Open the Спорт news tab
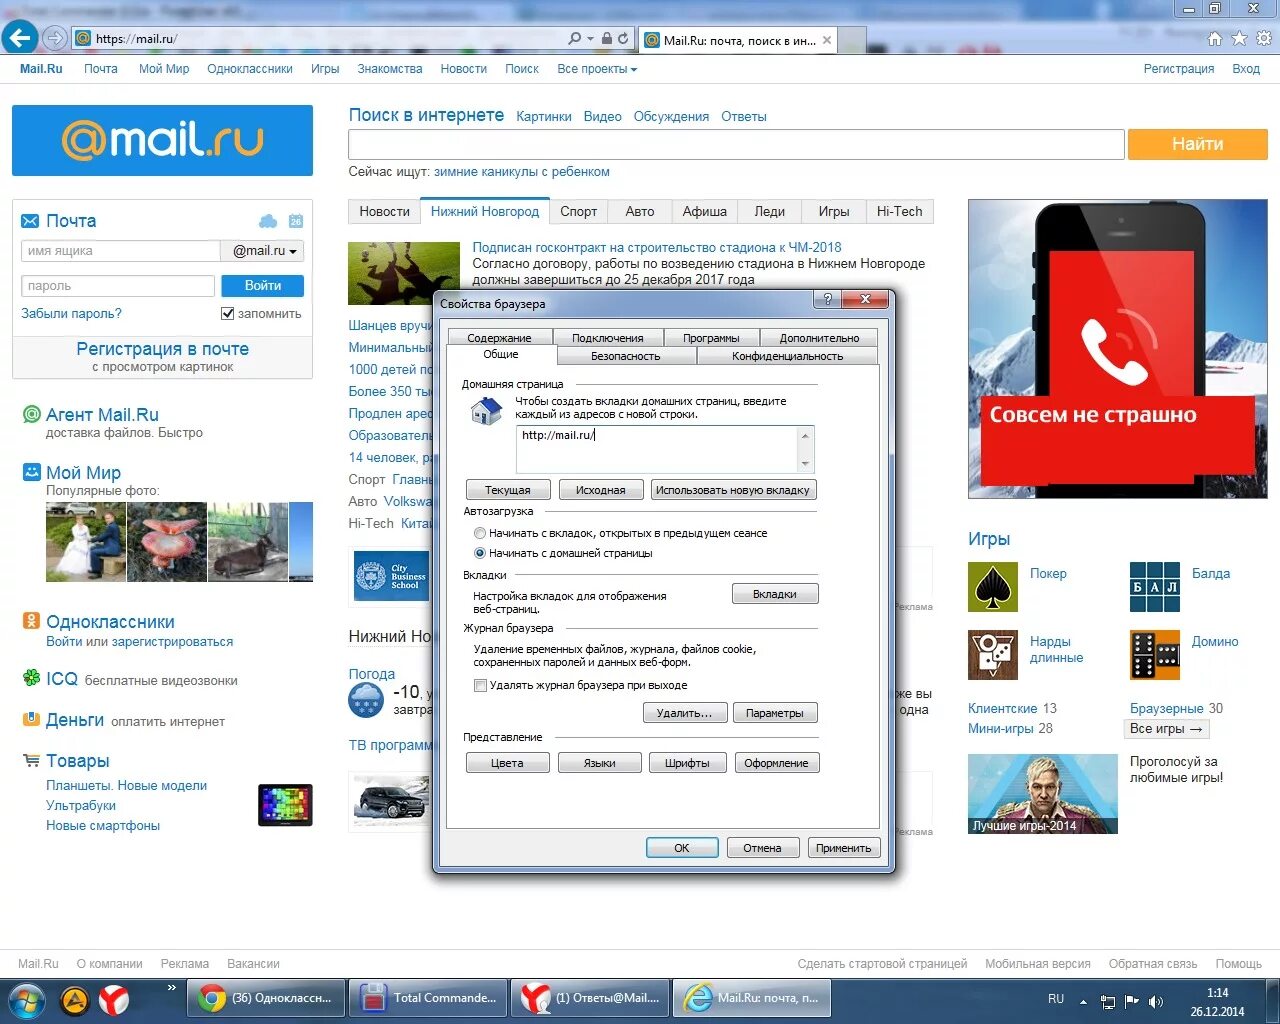Viewport: 1280px width, 1024px height. (579, 211)
